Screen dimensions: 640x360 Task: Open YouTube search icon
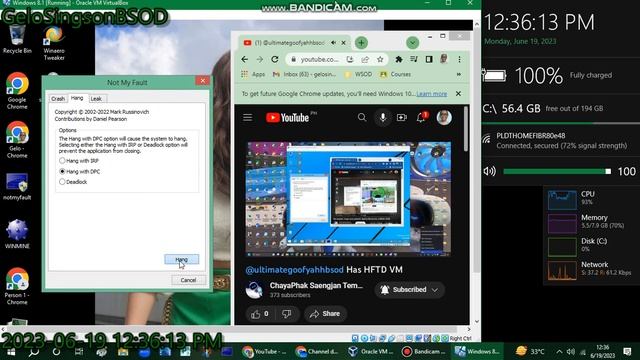(x=362, y=118)
